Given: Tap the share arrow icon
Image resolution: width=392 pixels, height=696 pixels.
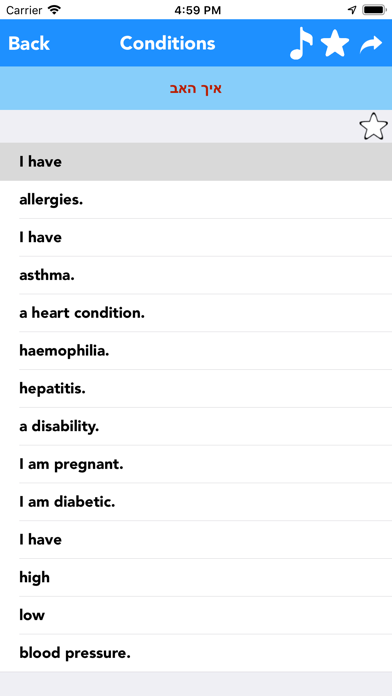Looking at the screenshot, I should coord(371,44).
